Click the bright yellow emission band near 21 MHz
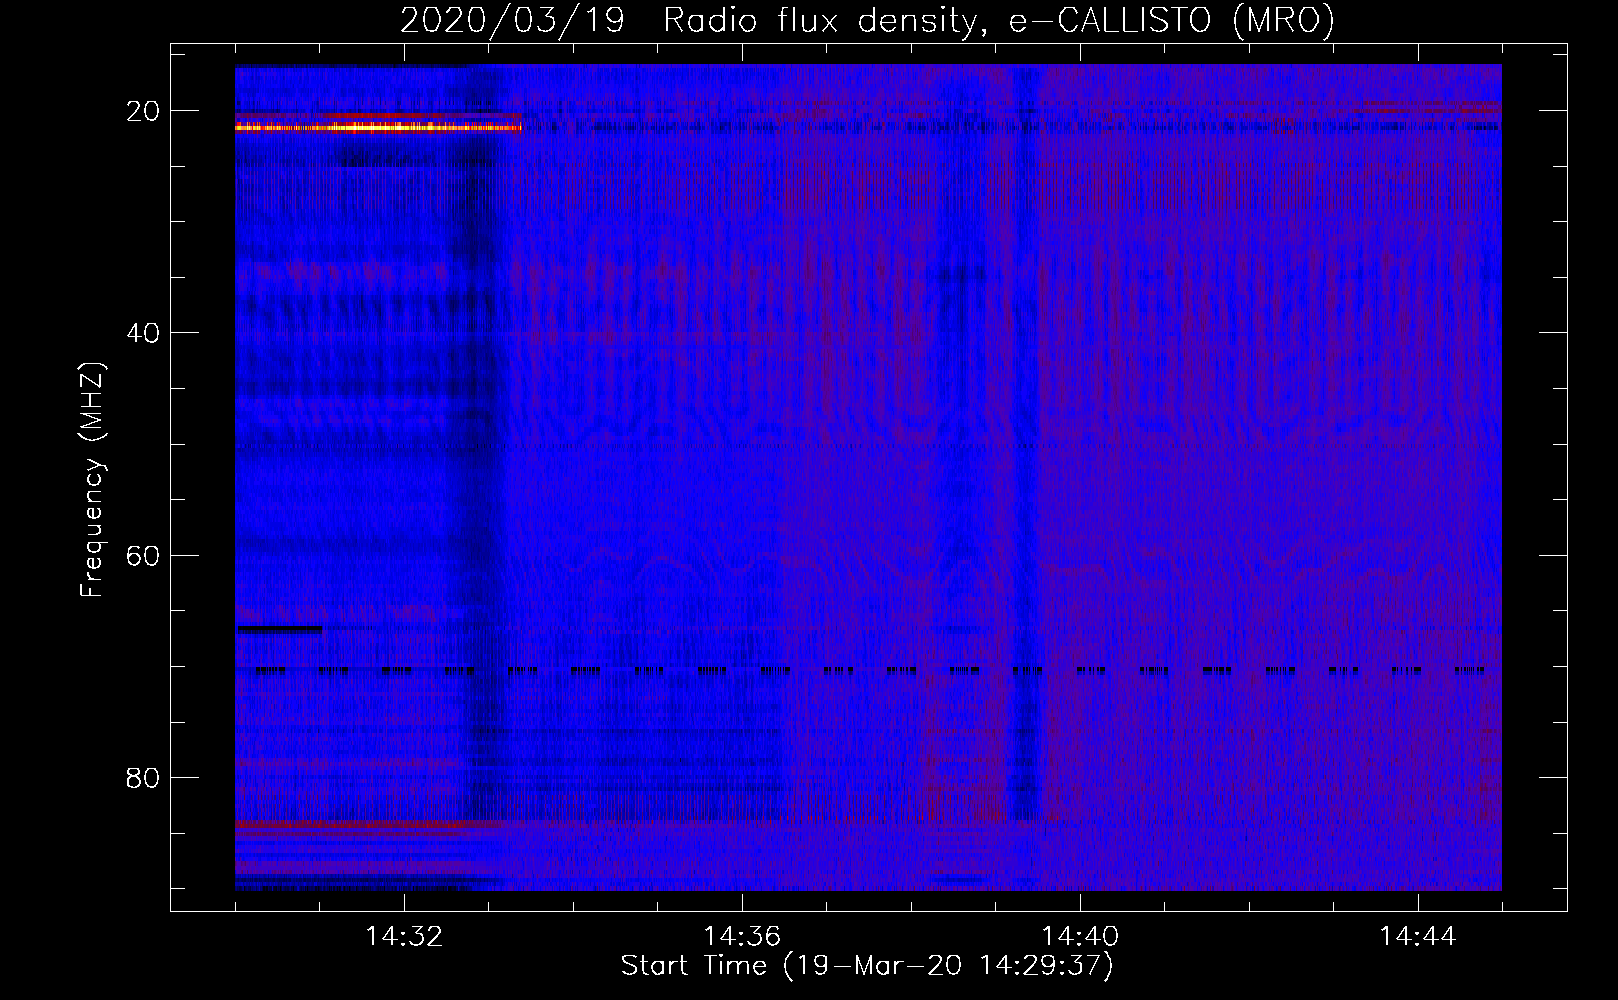 tap(378, 127)
